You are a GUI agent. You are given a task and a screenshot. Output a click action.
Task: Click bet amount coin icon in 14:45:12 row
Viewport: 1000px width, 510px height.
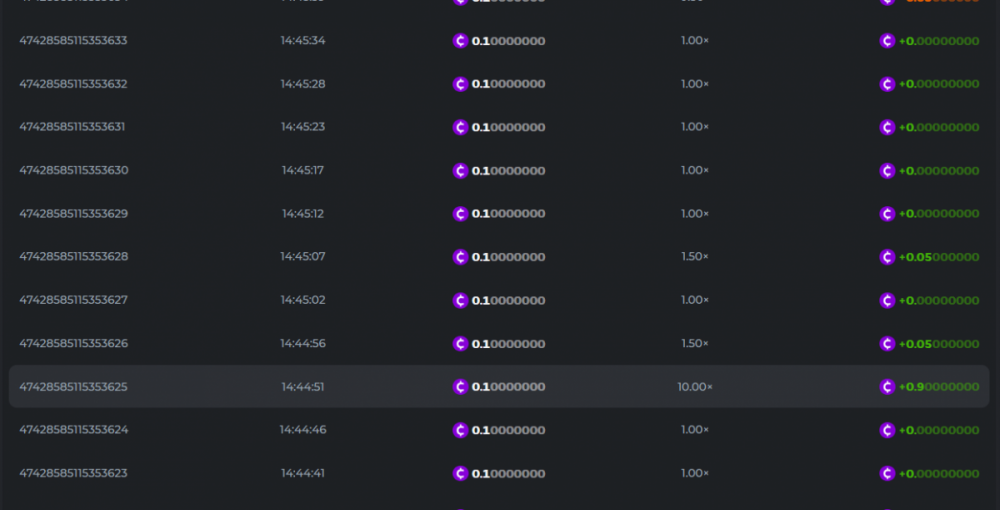tap(460, 214)
